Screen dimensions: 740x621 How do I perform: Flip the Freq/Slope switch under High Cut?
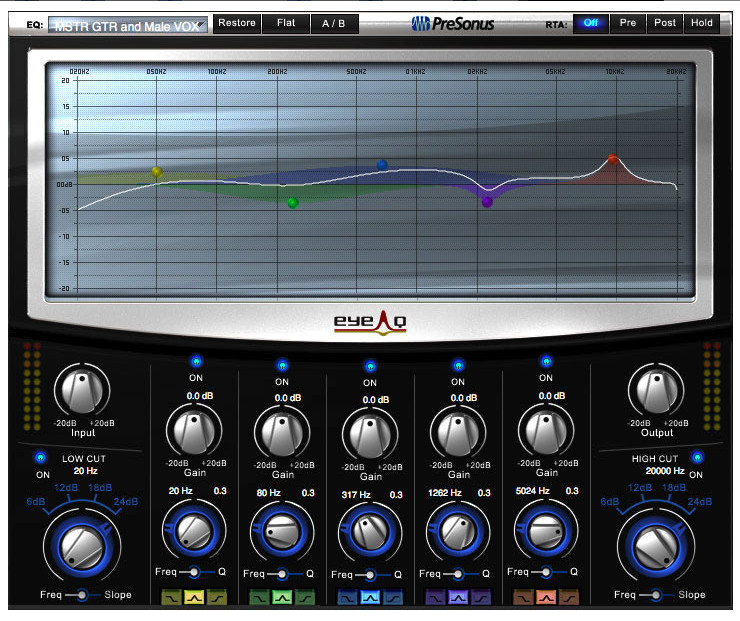pyautogui.click(x=656, y=595)
